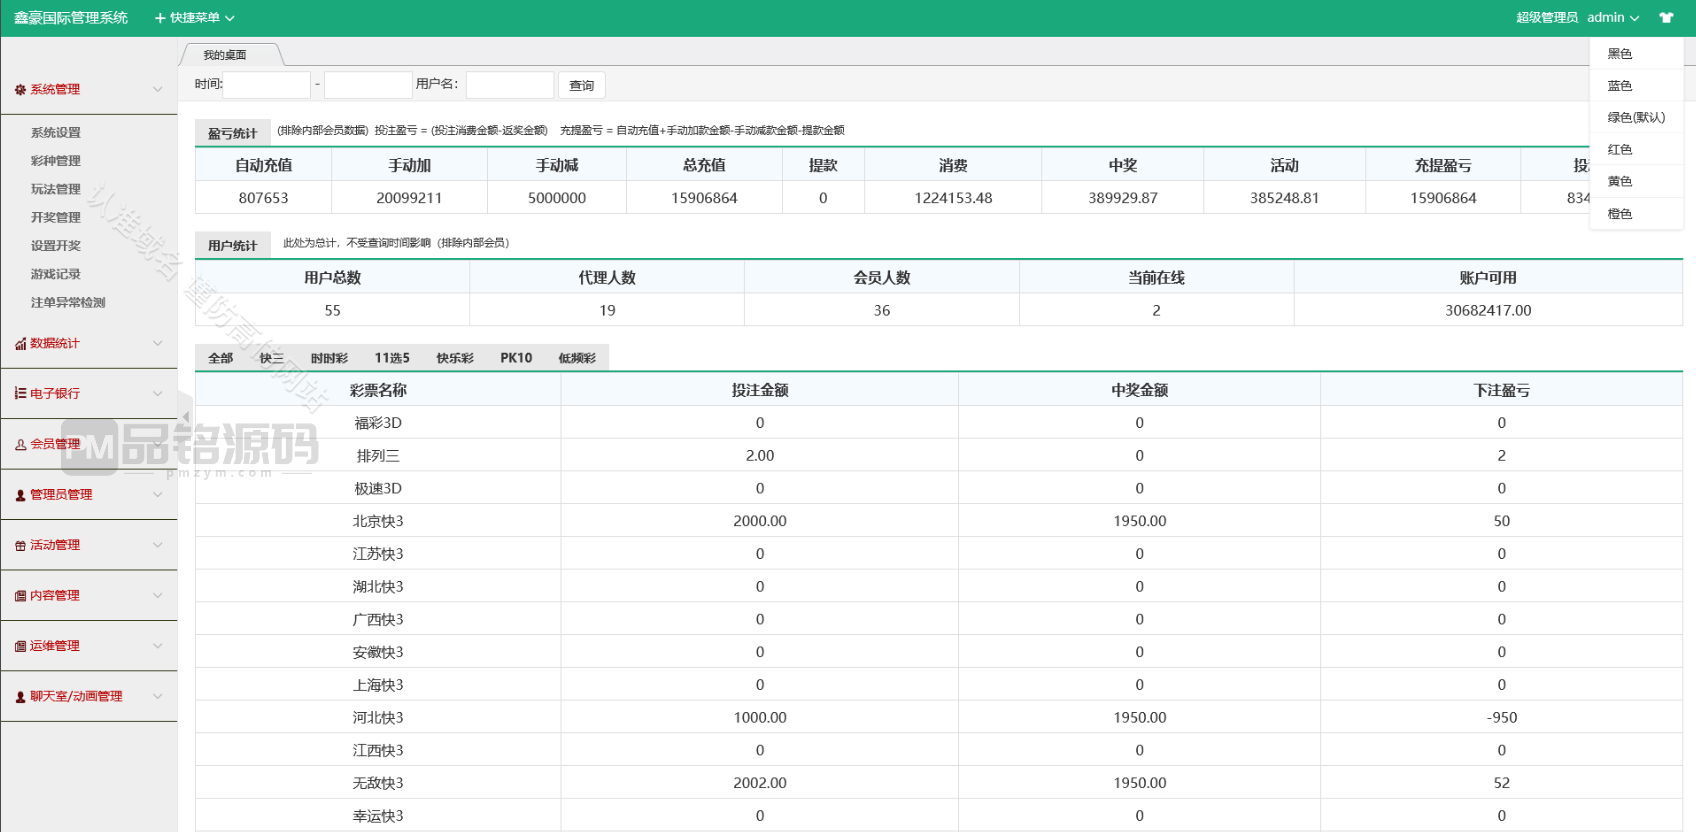Collapse the sidebar with the arrow handle

pos(185,416)
